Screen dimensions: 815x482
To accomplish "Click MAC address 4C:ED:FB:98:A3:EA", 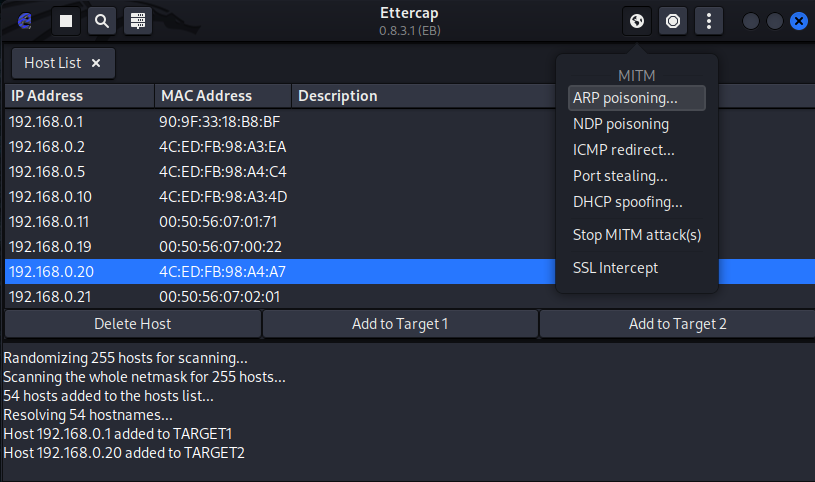I will click(222, 147).
